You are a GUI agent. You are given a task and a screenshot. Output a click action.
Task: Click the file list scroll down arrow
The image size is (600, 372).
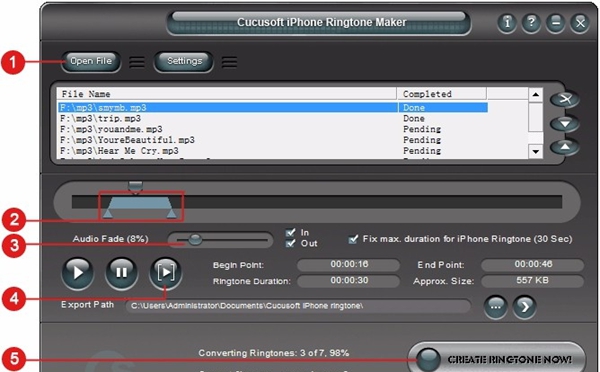pyautogui.click(x=535, y=152)
